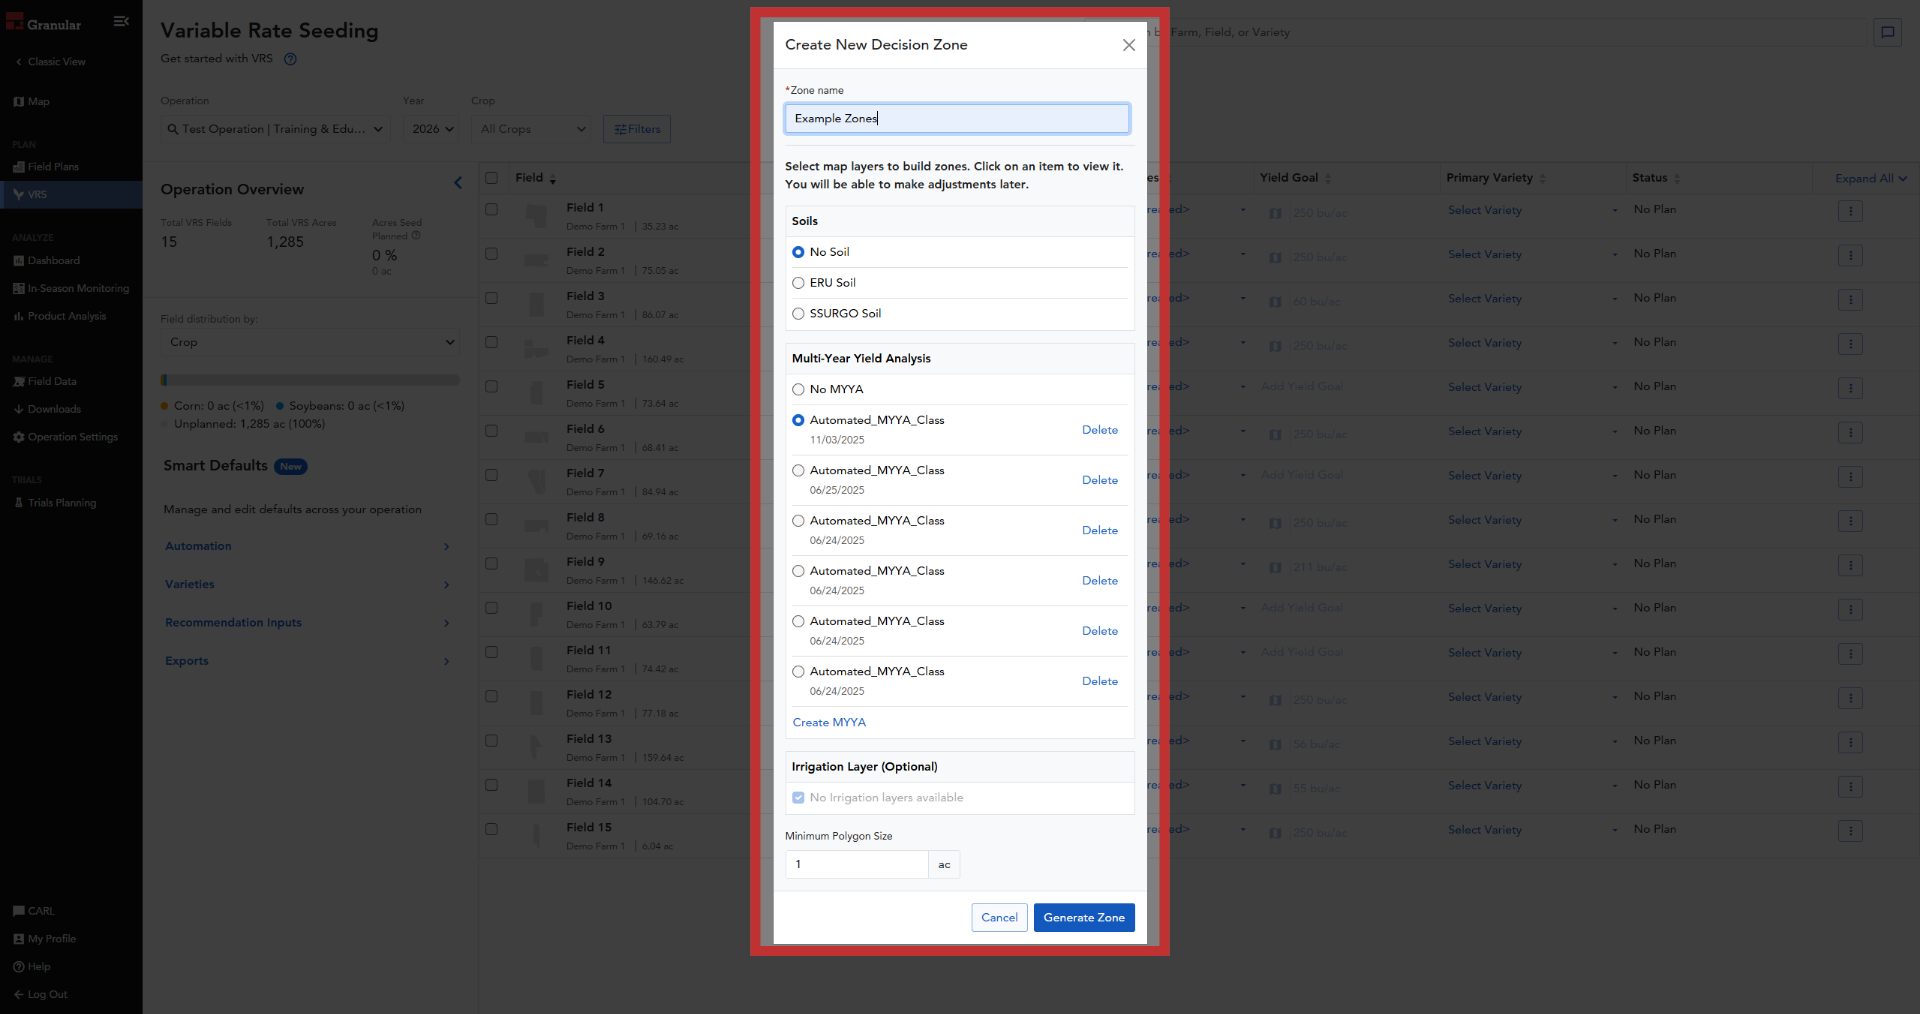
Task: Delete the MYYA dated 11/03/2025
Action: (x=1100, y=430)
